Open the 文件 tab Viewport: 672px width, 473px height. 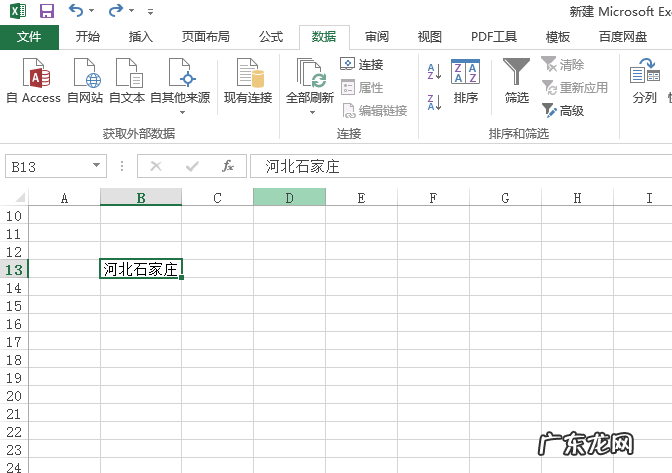click(x=29, y=37)
